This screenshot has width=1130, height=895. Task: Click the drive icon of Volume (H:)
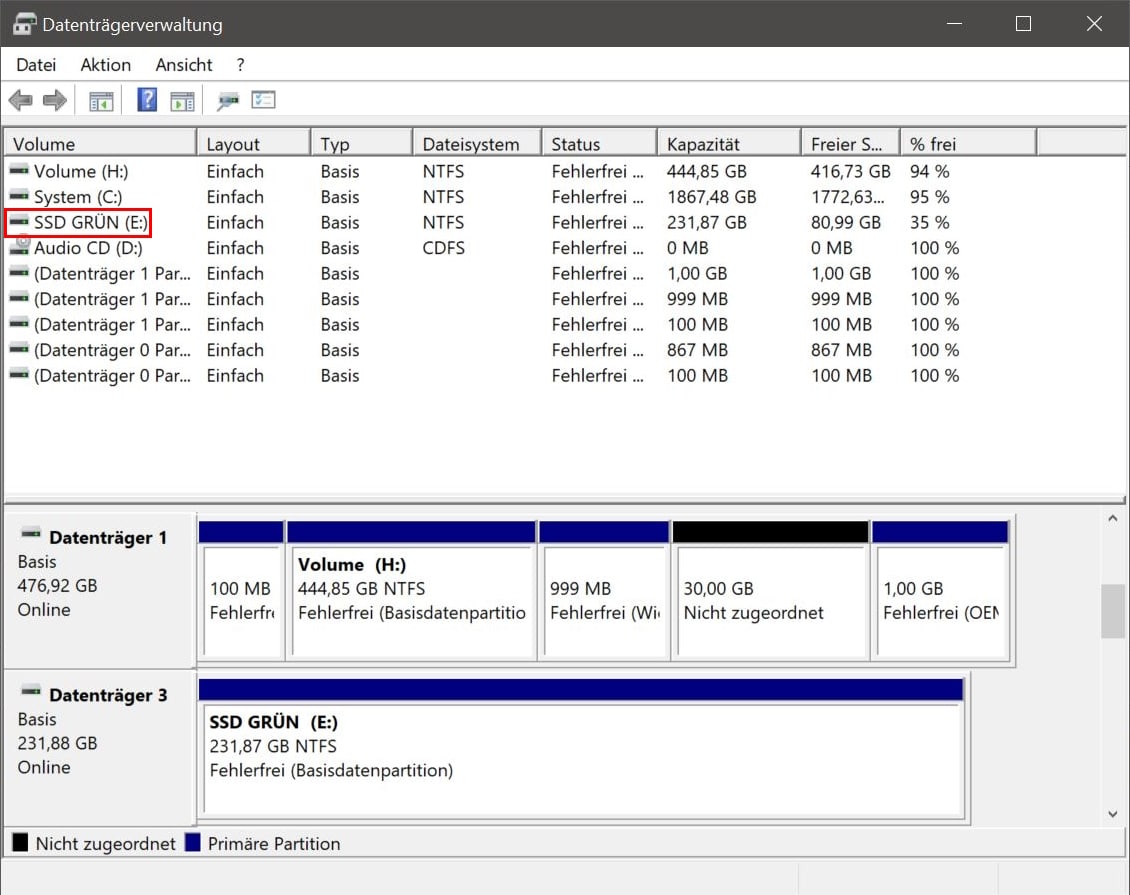tap(19, 171)
